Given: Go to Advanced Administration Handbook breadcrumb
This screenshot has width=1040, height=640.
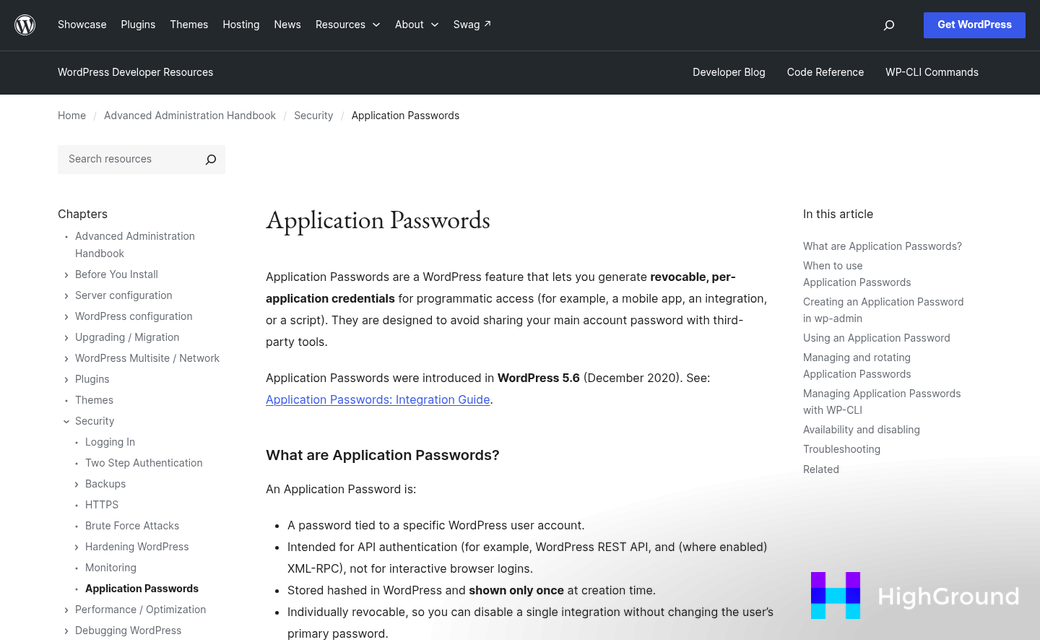Looking at the screenshot, I should [x=190, y=115].
